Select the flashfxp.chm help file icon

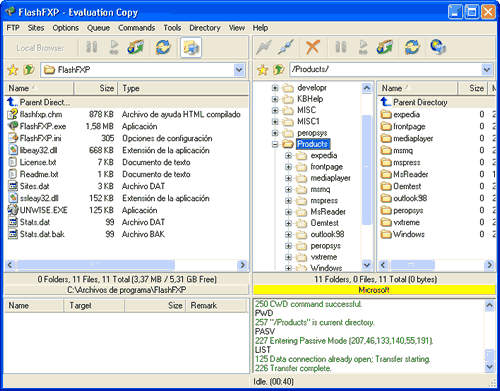coord(13,114)
